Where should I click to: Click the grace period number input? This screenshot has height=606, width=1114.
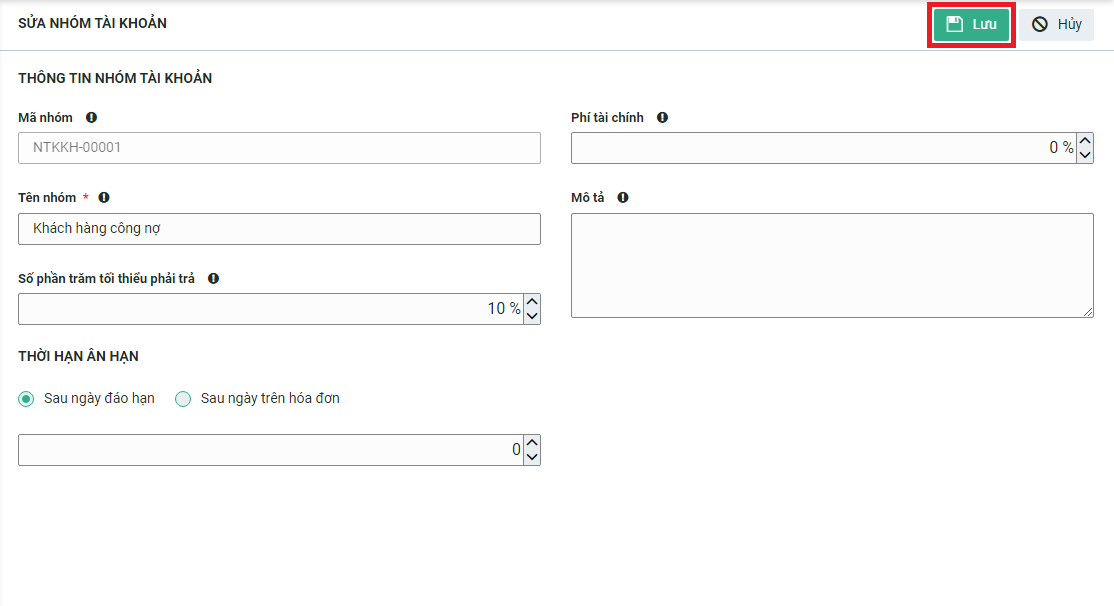pyautogui.click(x=271, y=450)
